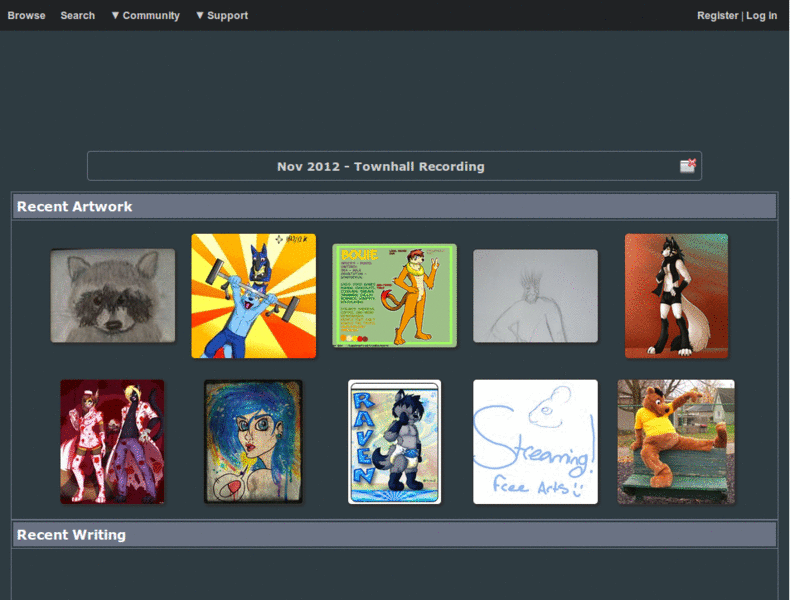Open the black-and-white fox photo thumbnail
This screenshot has height=600, width=800.
(x=676, y=295)
